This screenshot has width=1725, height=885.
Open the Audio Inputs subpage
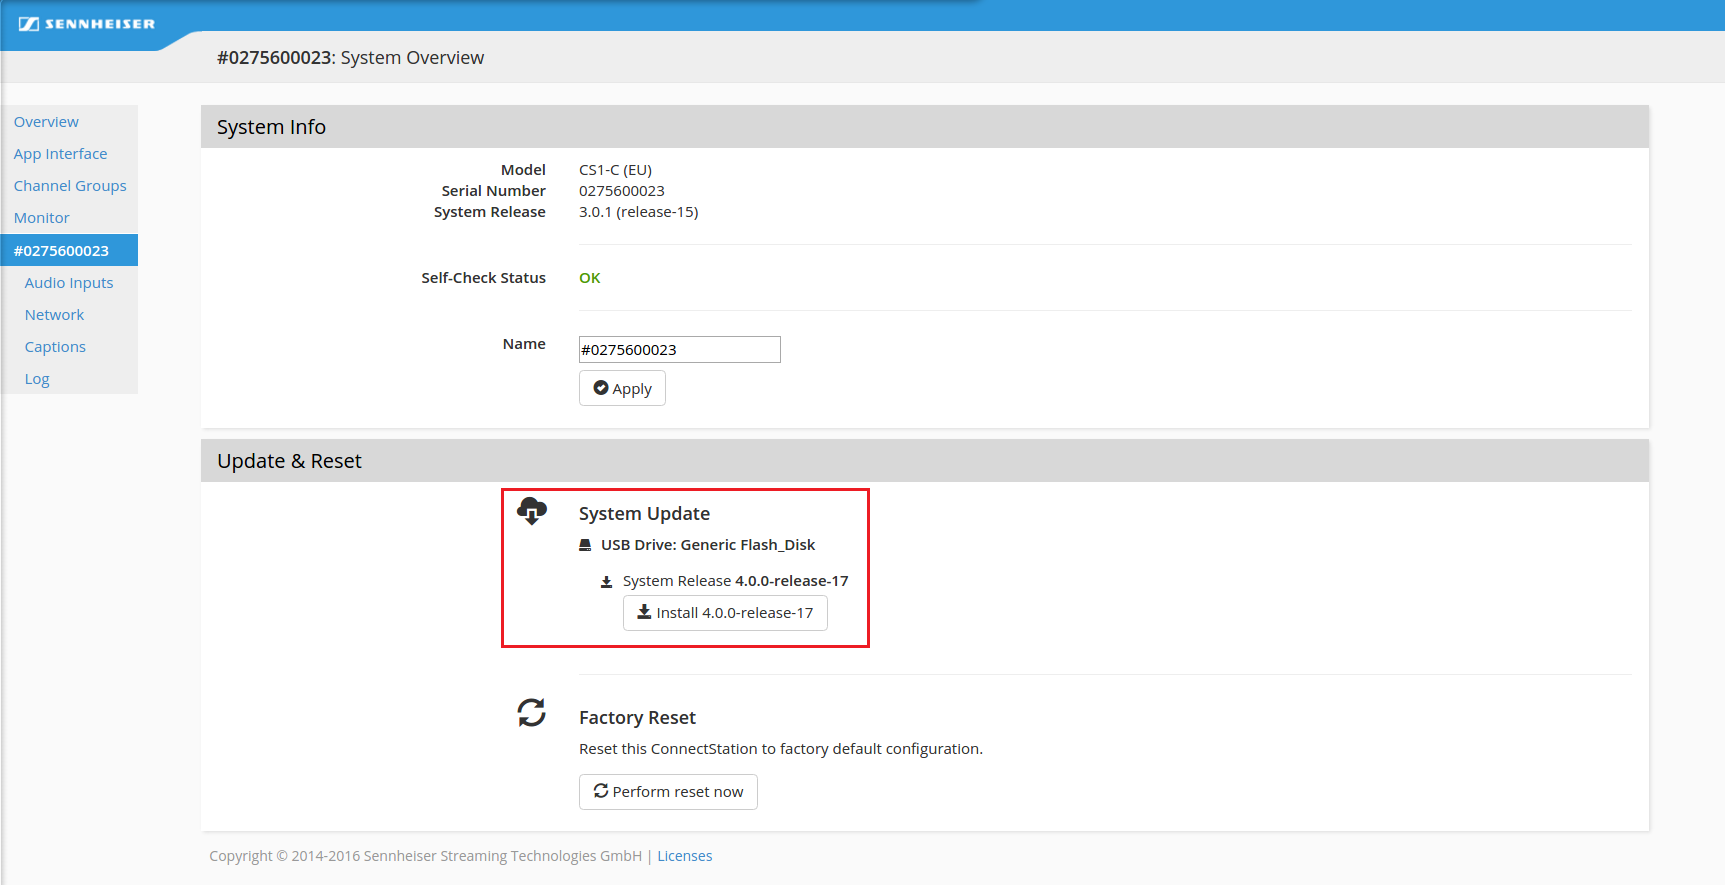click(69, 283)
